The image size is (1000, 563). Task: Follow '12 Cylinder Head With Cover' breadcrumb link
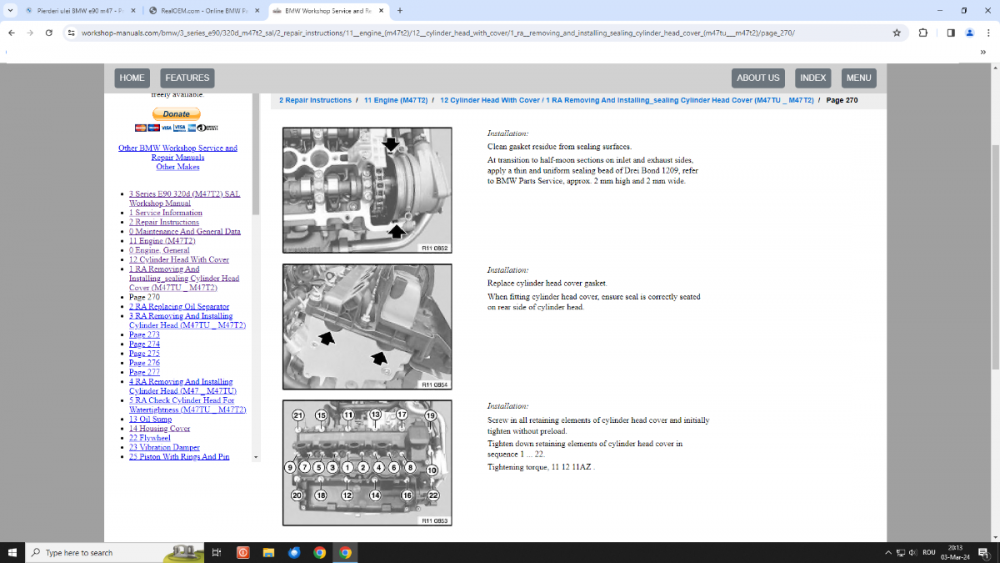(627, 100)
